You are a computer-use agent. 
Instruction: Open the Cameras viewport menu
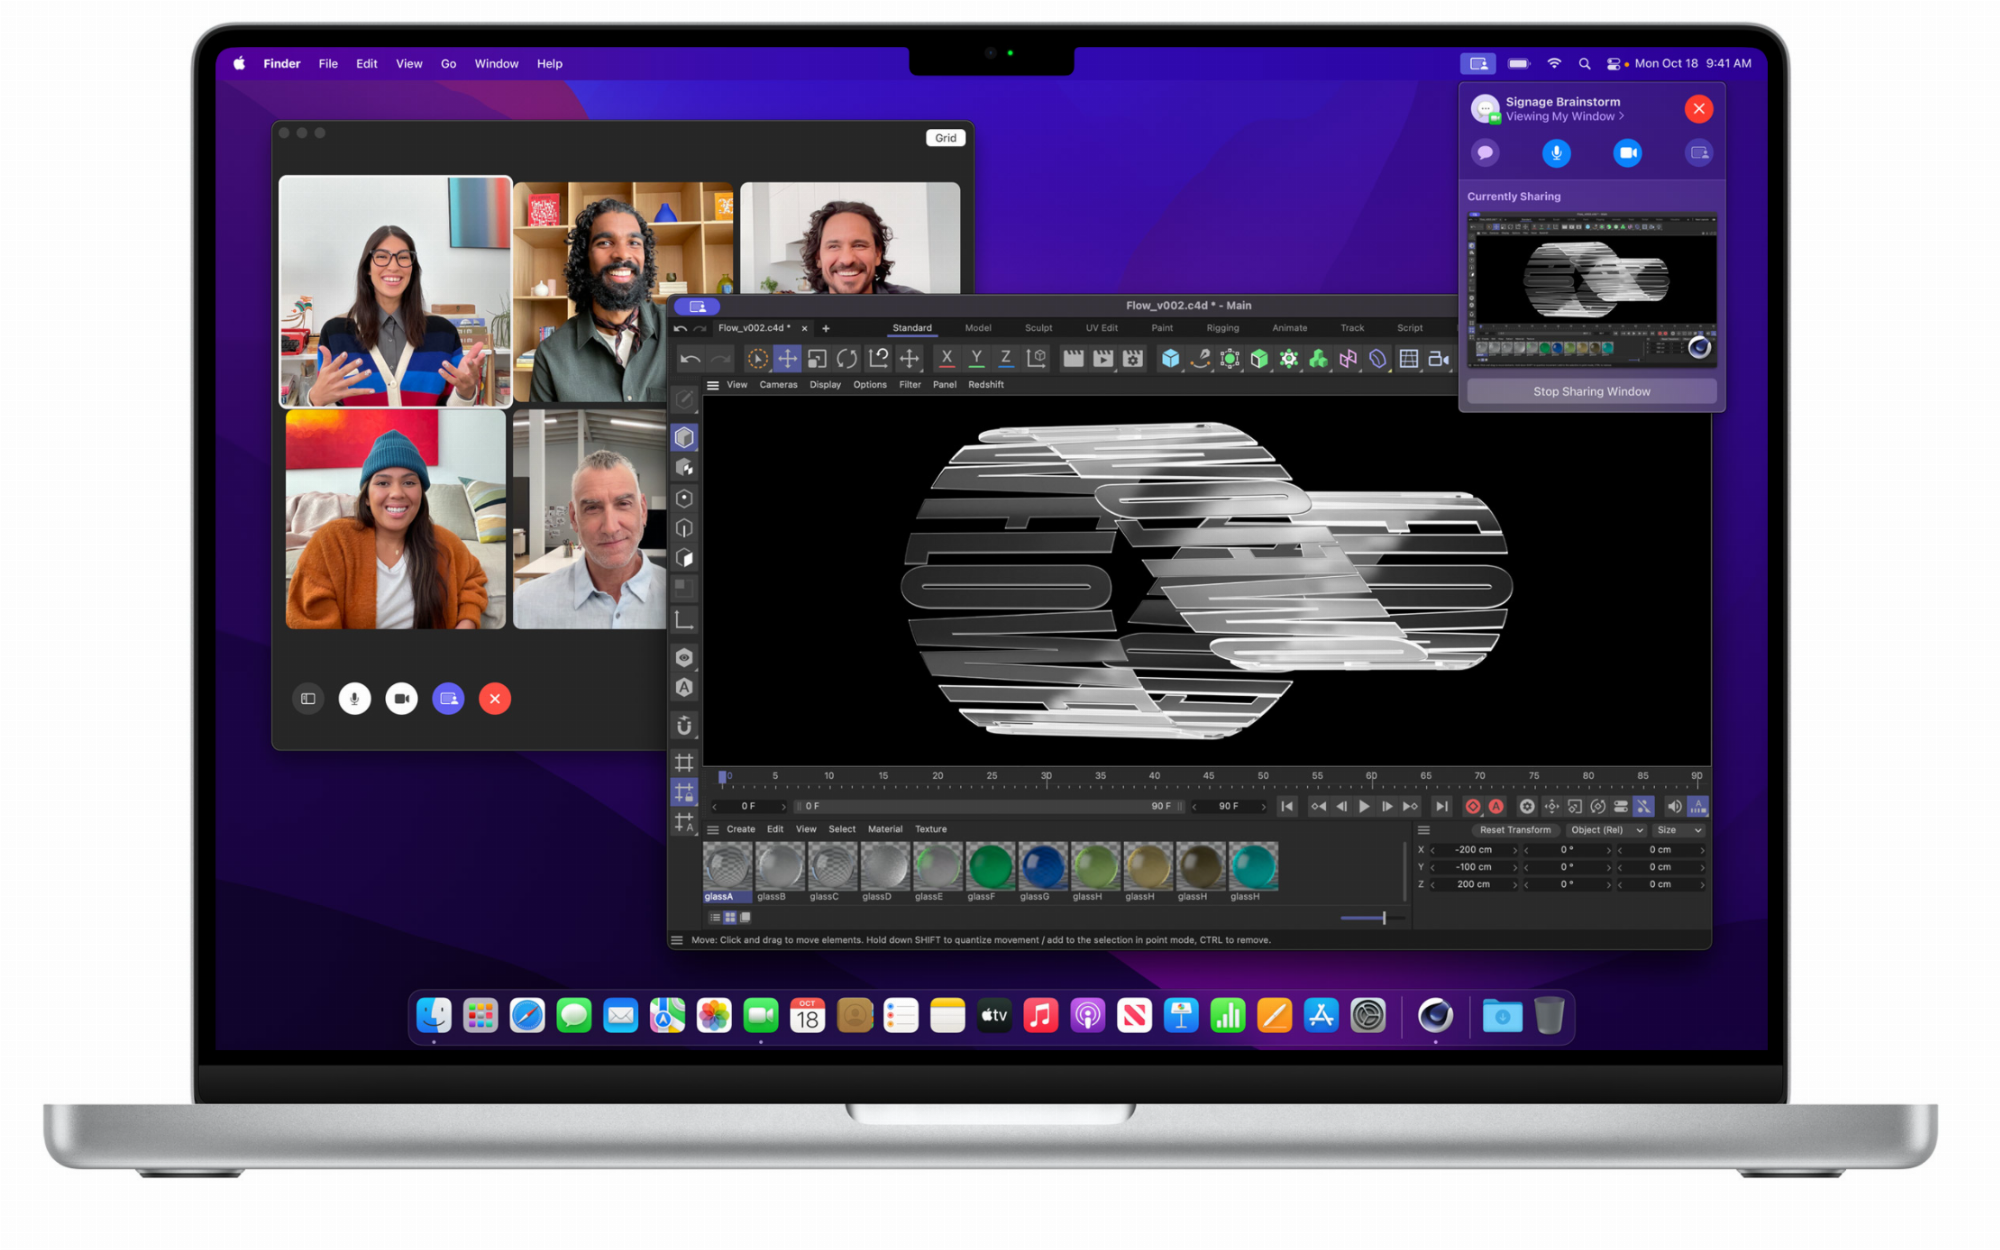tap(778, 385)
